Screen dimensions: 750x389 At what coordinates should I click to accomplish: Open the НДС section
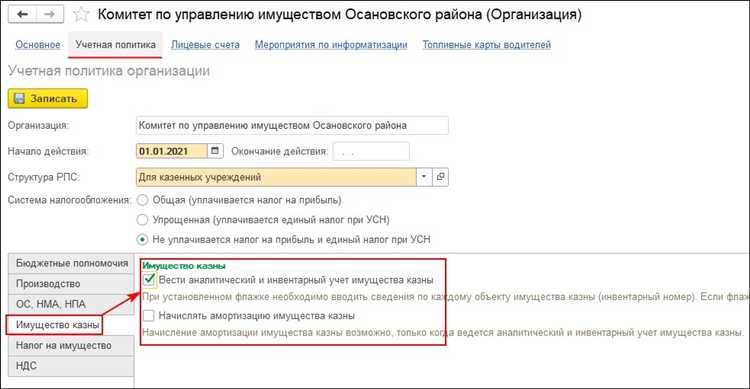71,366
